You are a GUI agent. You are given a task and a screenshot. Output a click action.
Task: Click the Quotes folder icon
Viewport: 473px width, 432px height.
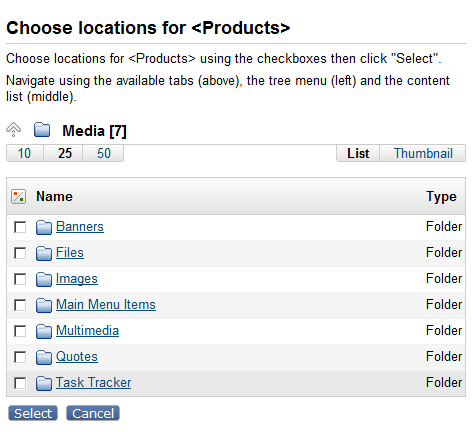pyautogui.click(x=44, y=357)
